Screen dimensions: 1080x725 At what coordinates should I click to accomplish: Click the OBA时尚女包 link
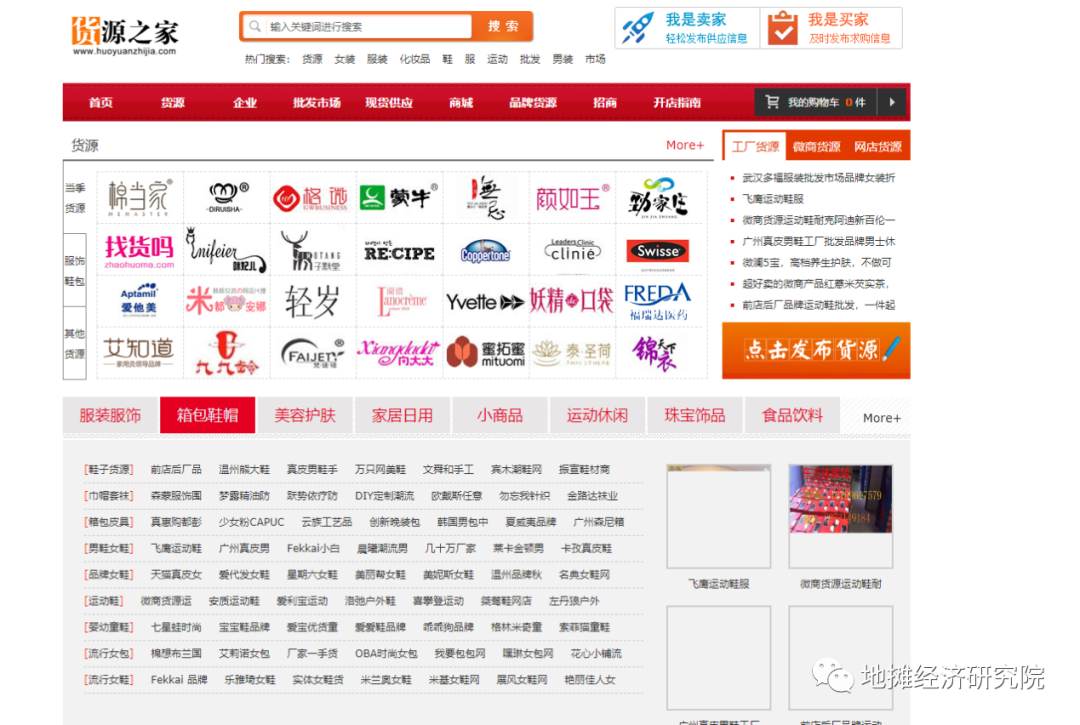[x=386, y=653]
